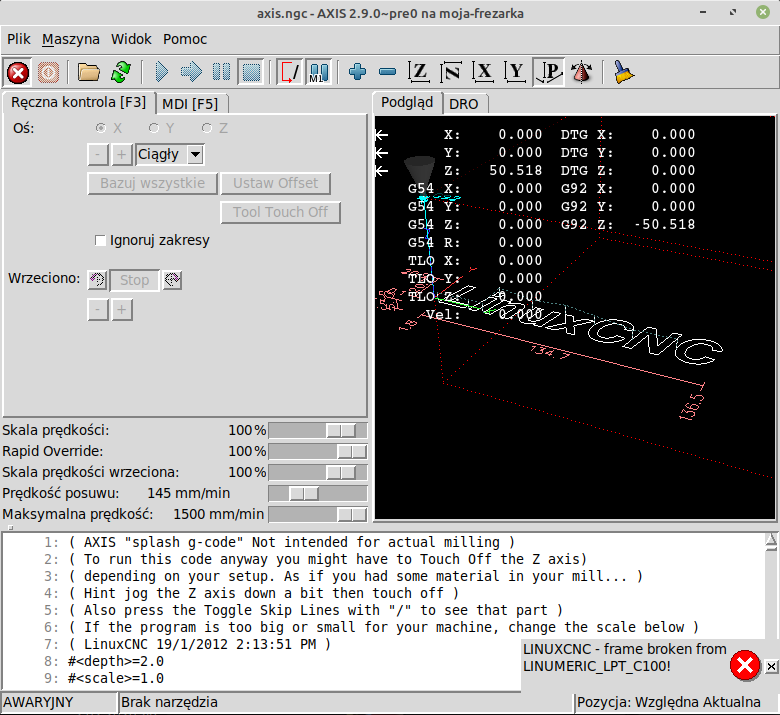The image size is (780, 715).
Task: Switch to the MDI [F5] tab
Action: click(190, 103)
